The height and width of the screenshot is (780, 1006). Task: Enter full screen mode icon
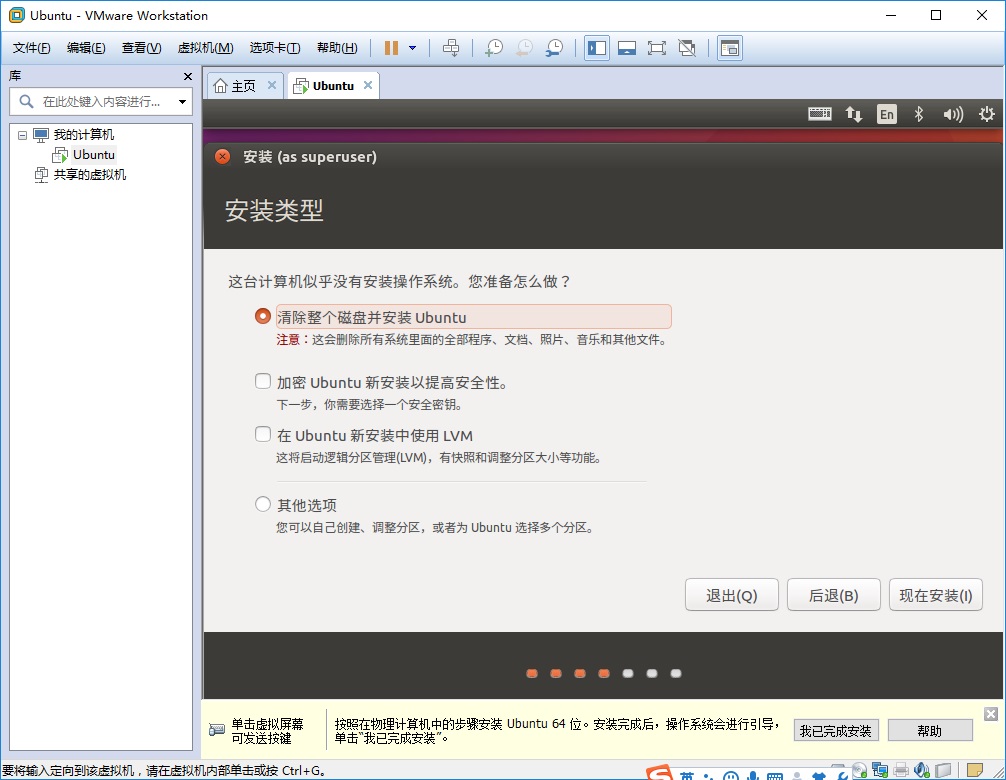tap(656, 48)
